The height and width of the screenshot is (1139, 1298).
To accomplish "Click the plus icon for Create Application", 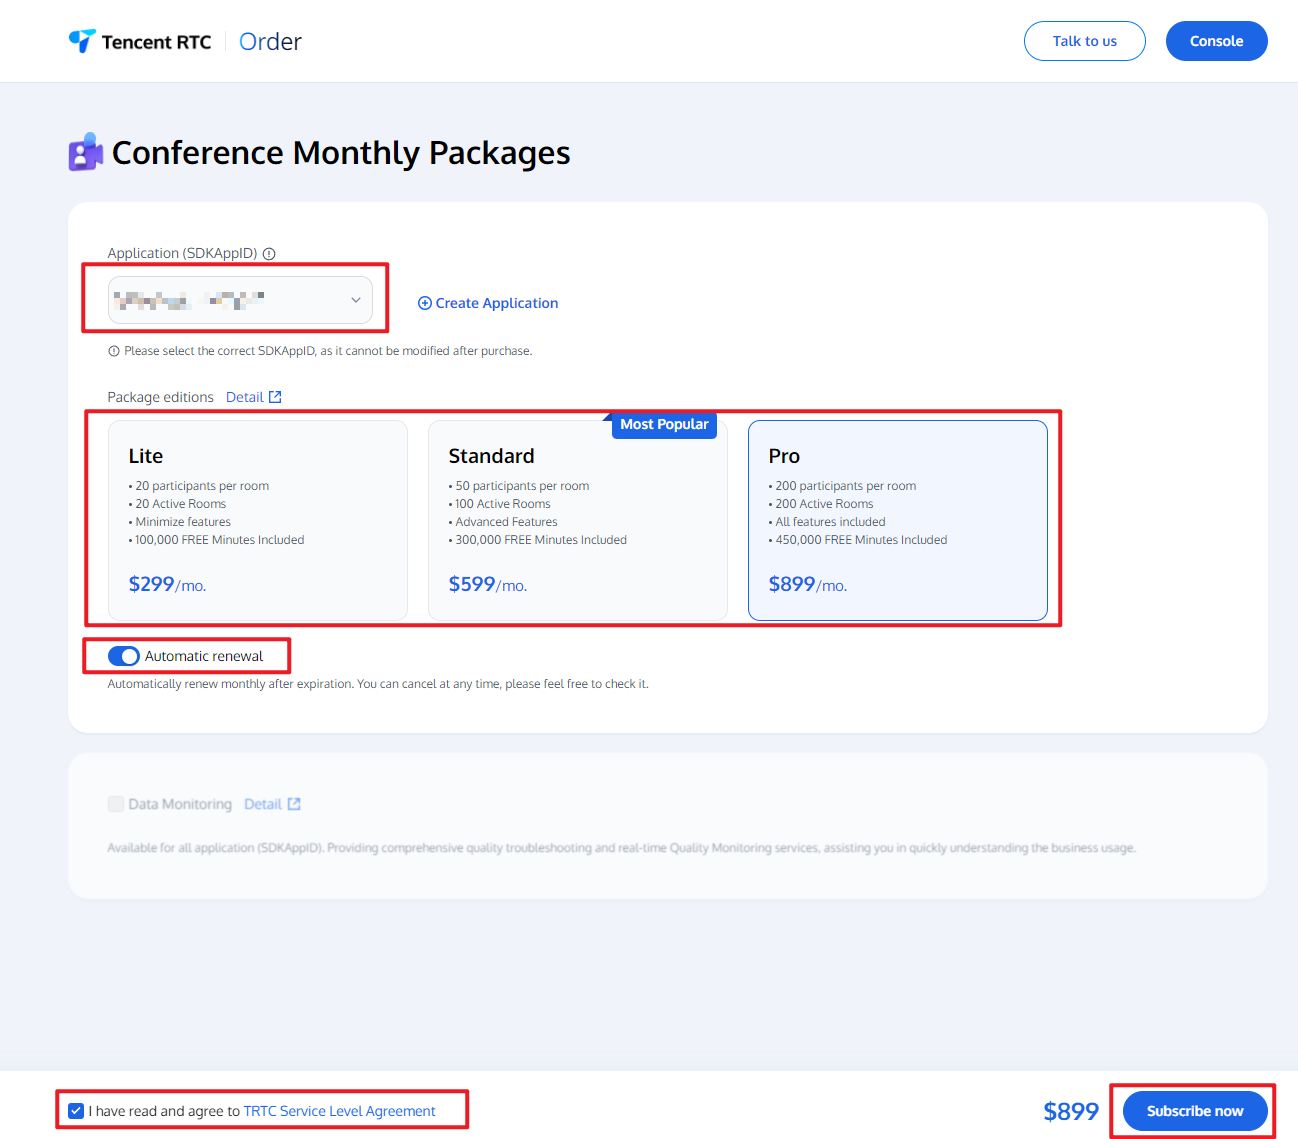I will pyautogui.click(x=425, y=303).
